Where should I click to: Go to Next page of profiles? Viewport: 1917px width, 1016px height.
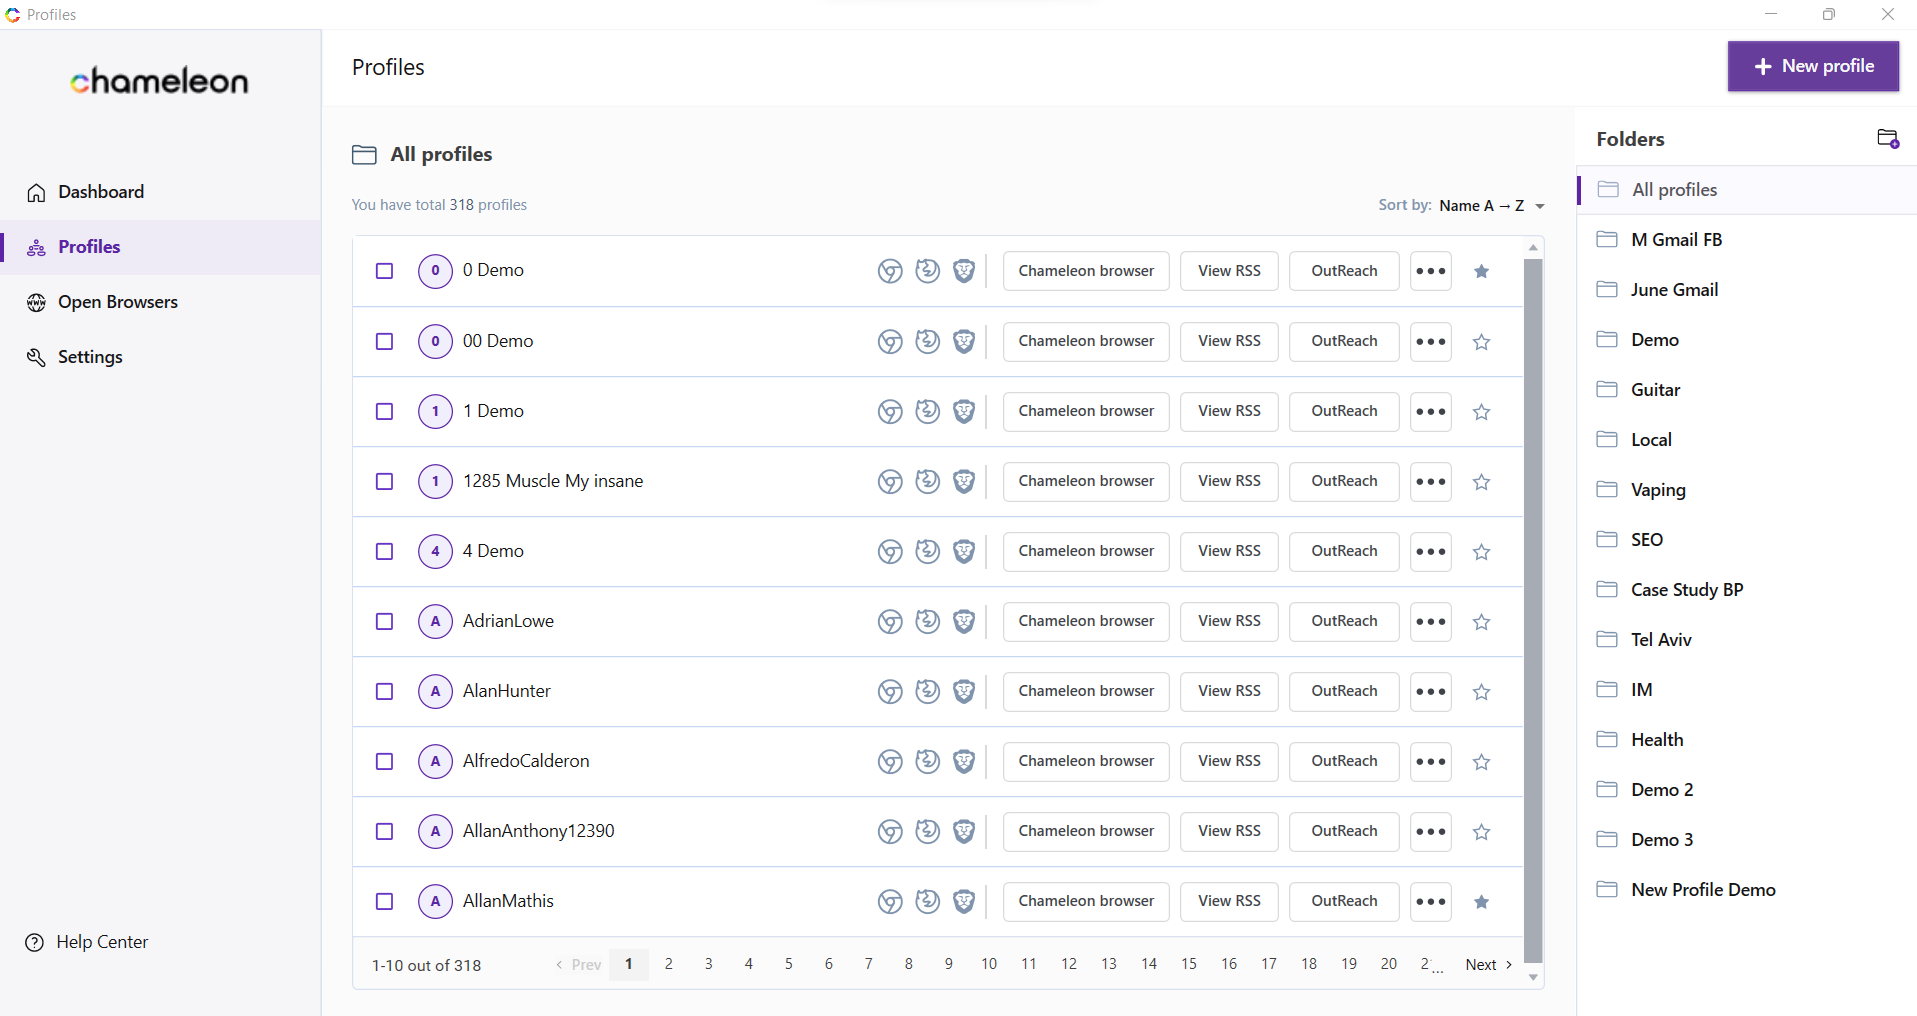click(1488, 965)
